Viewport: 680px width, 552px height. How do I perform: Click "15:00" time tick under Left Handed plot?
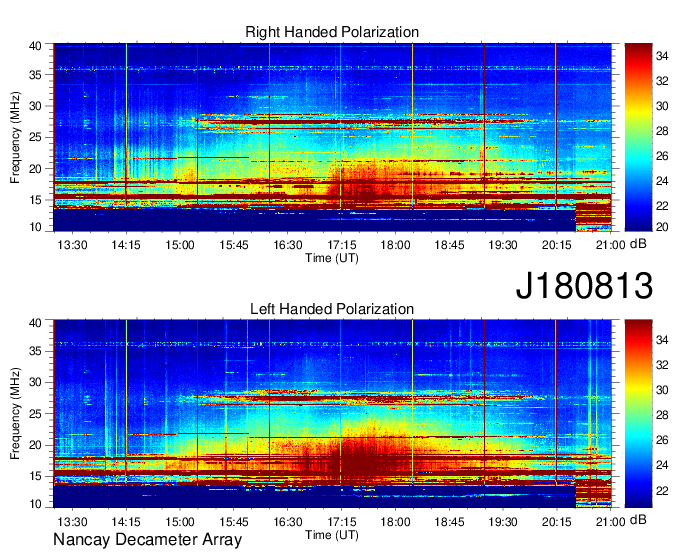pyautogui.click(x=180, y=521)
